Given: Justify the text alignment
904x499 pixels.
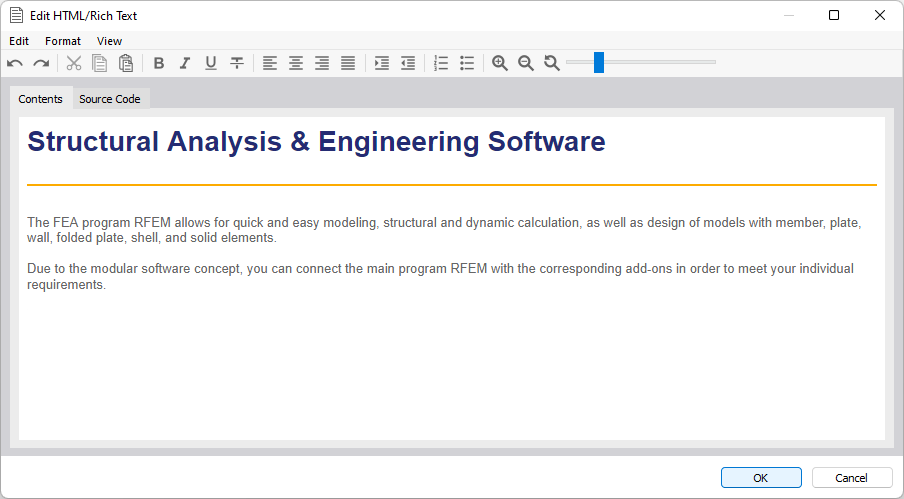Looking at the screenshot, I should [x=348, y=63].
